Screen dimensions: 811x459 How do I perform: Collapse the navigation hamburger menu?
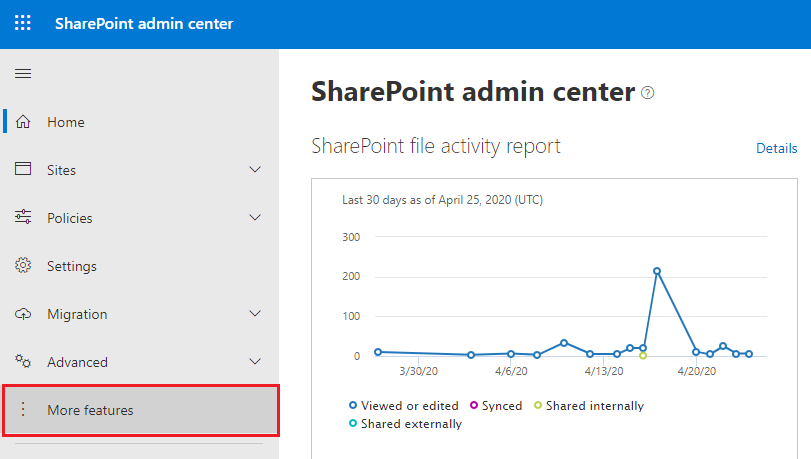pos(23,73)
